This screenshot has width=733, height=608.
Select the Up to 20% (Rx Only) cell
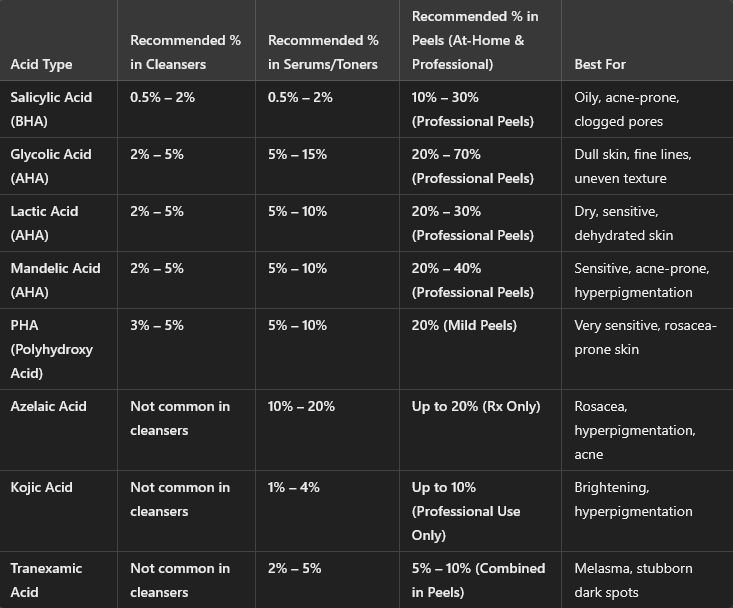476,406
